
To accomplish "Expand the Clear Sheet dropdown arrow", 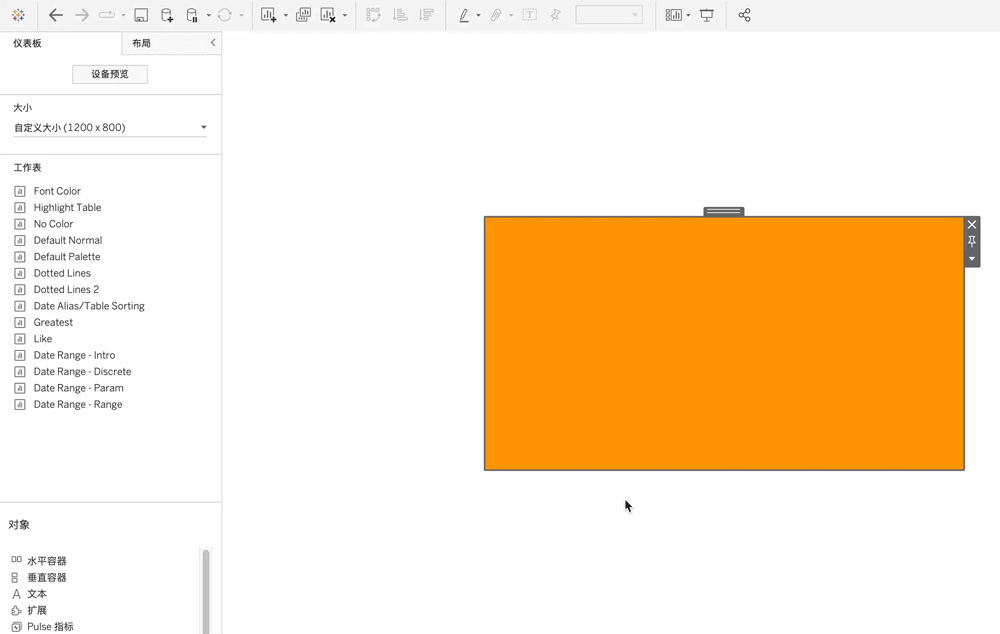I will [345, 15].
